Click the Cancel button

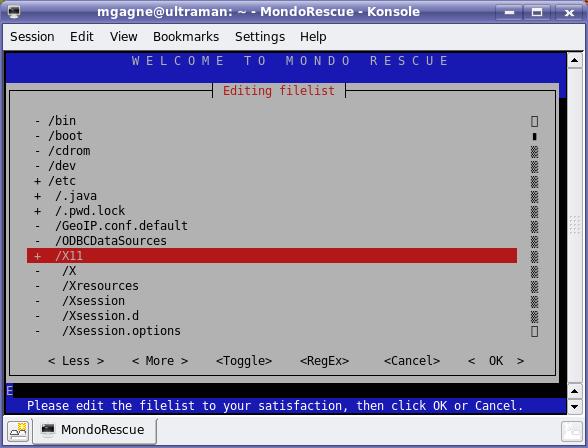(412, 361)
